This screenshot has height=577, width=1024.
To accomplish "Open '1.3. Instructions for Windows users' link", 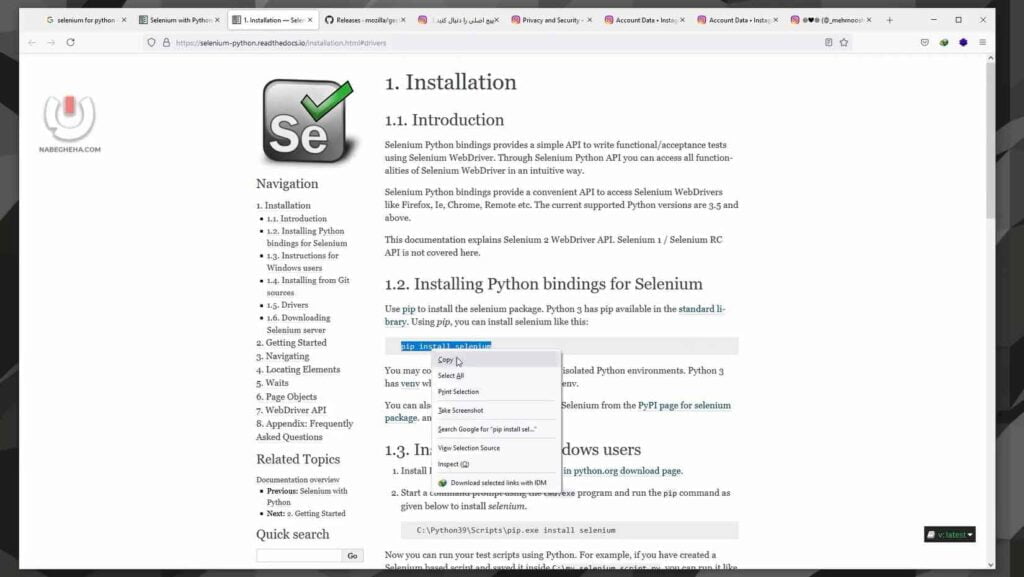I will [x=302, y=262].
